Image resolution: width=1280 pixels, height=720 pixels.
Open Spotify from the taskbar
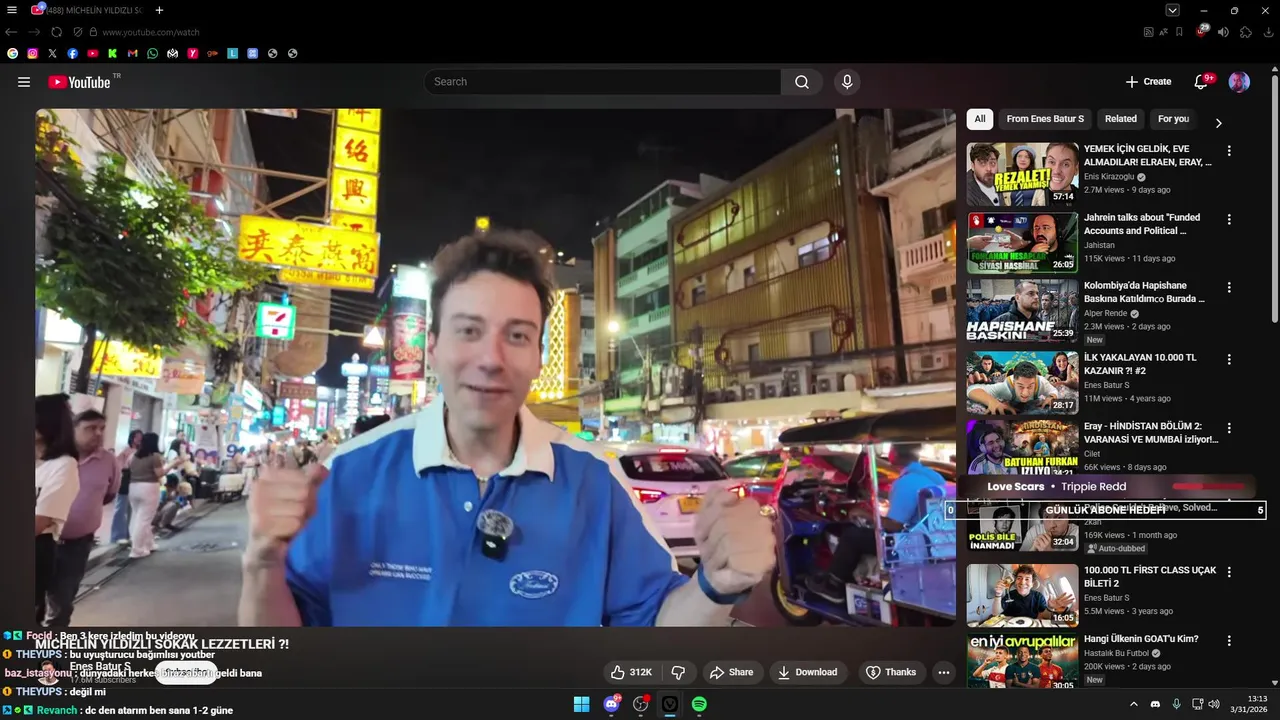click(699, 704)
